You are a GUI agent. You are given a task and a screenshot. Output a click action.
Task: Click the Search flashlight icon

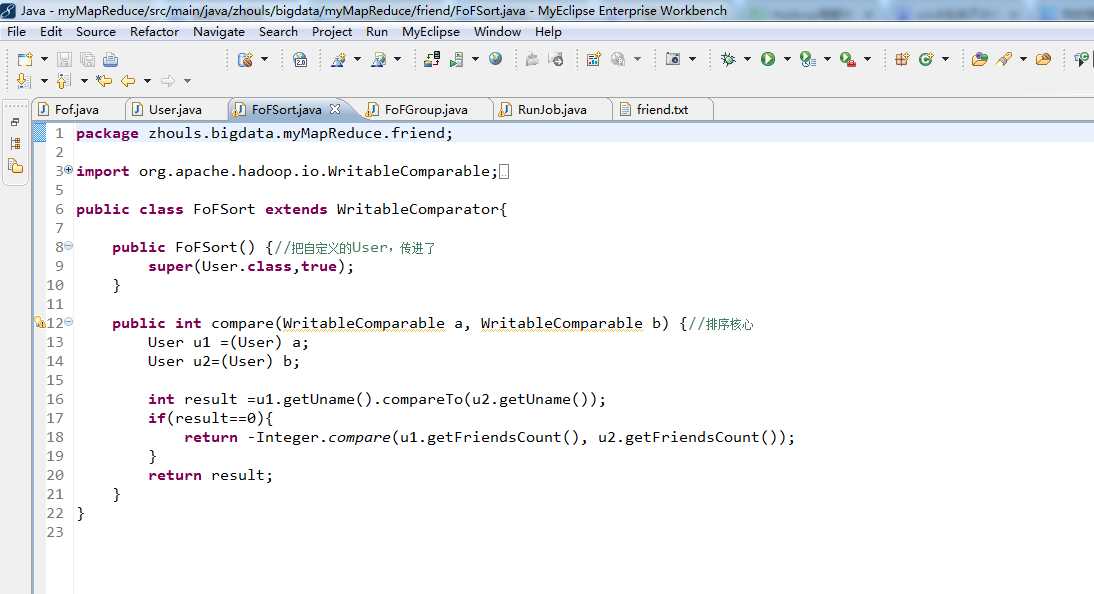(1005, 59)
